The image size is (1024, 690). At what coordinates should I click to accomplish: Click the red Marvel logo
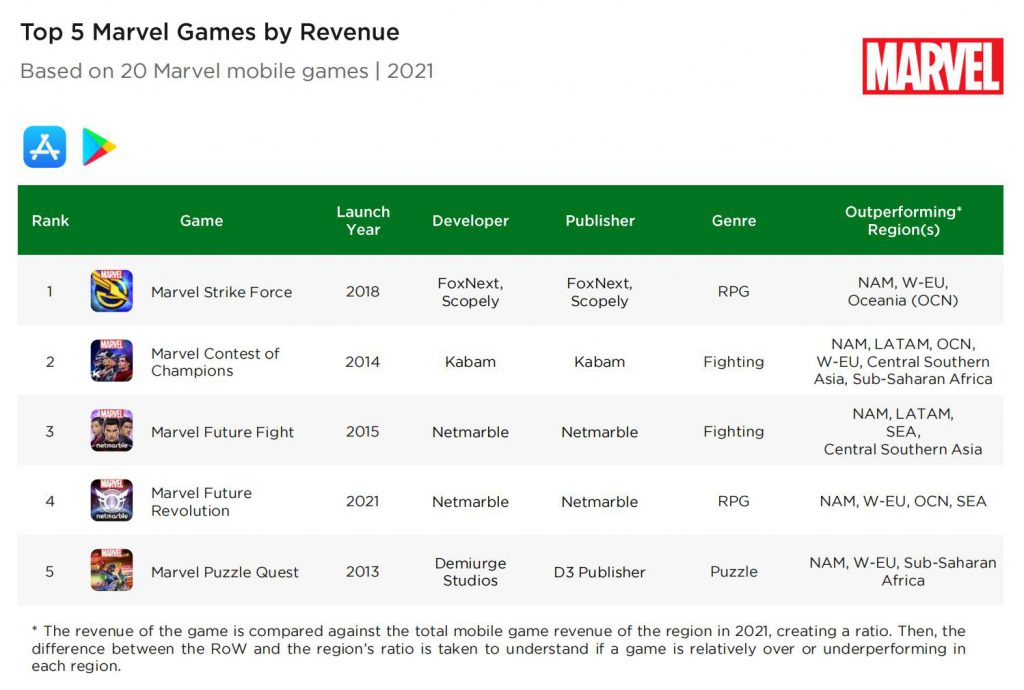pyautogui.click(x=932, y=66)
